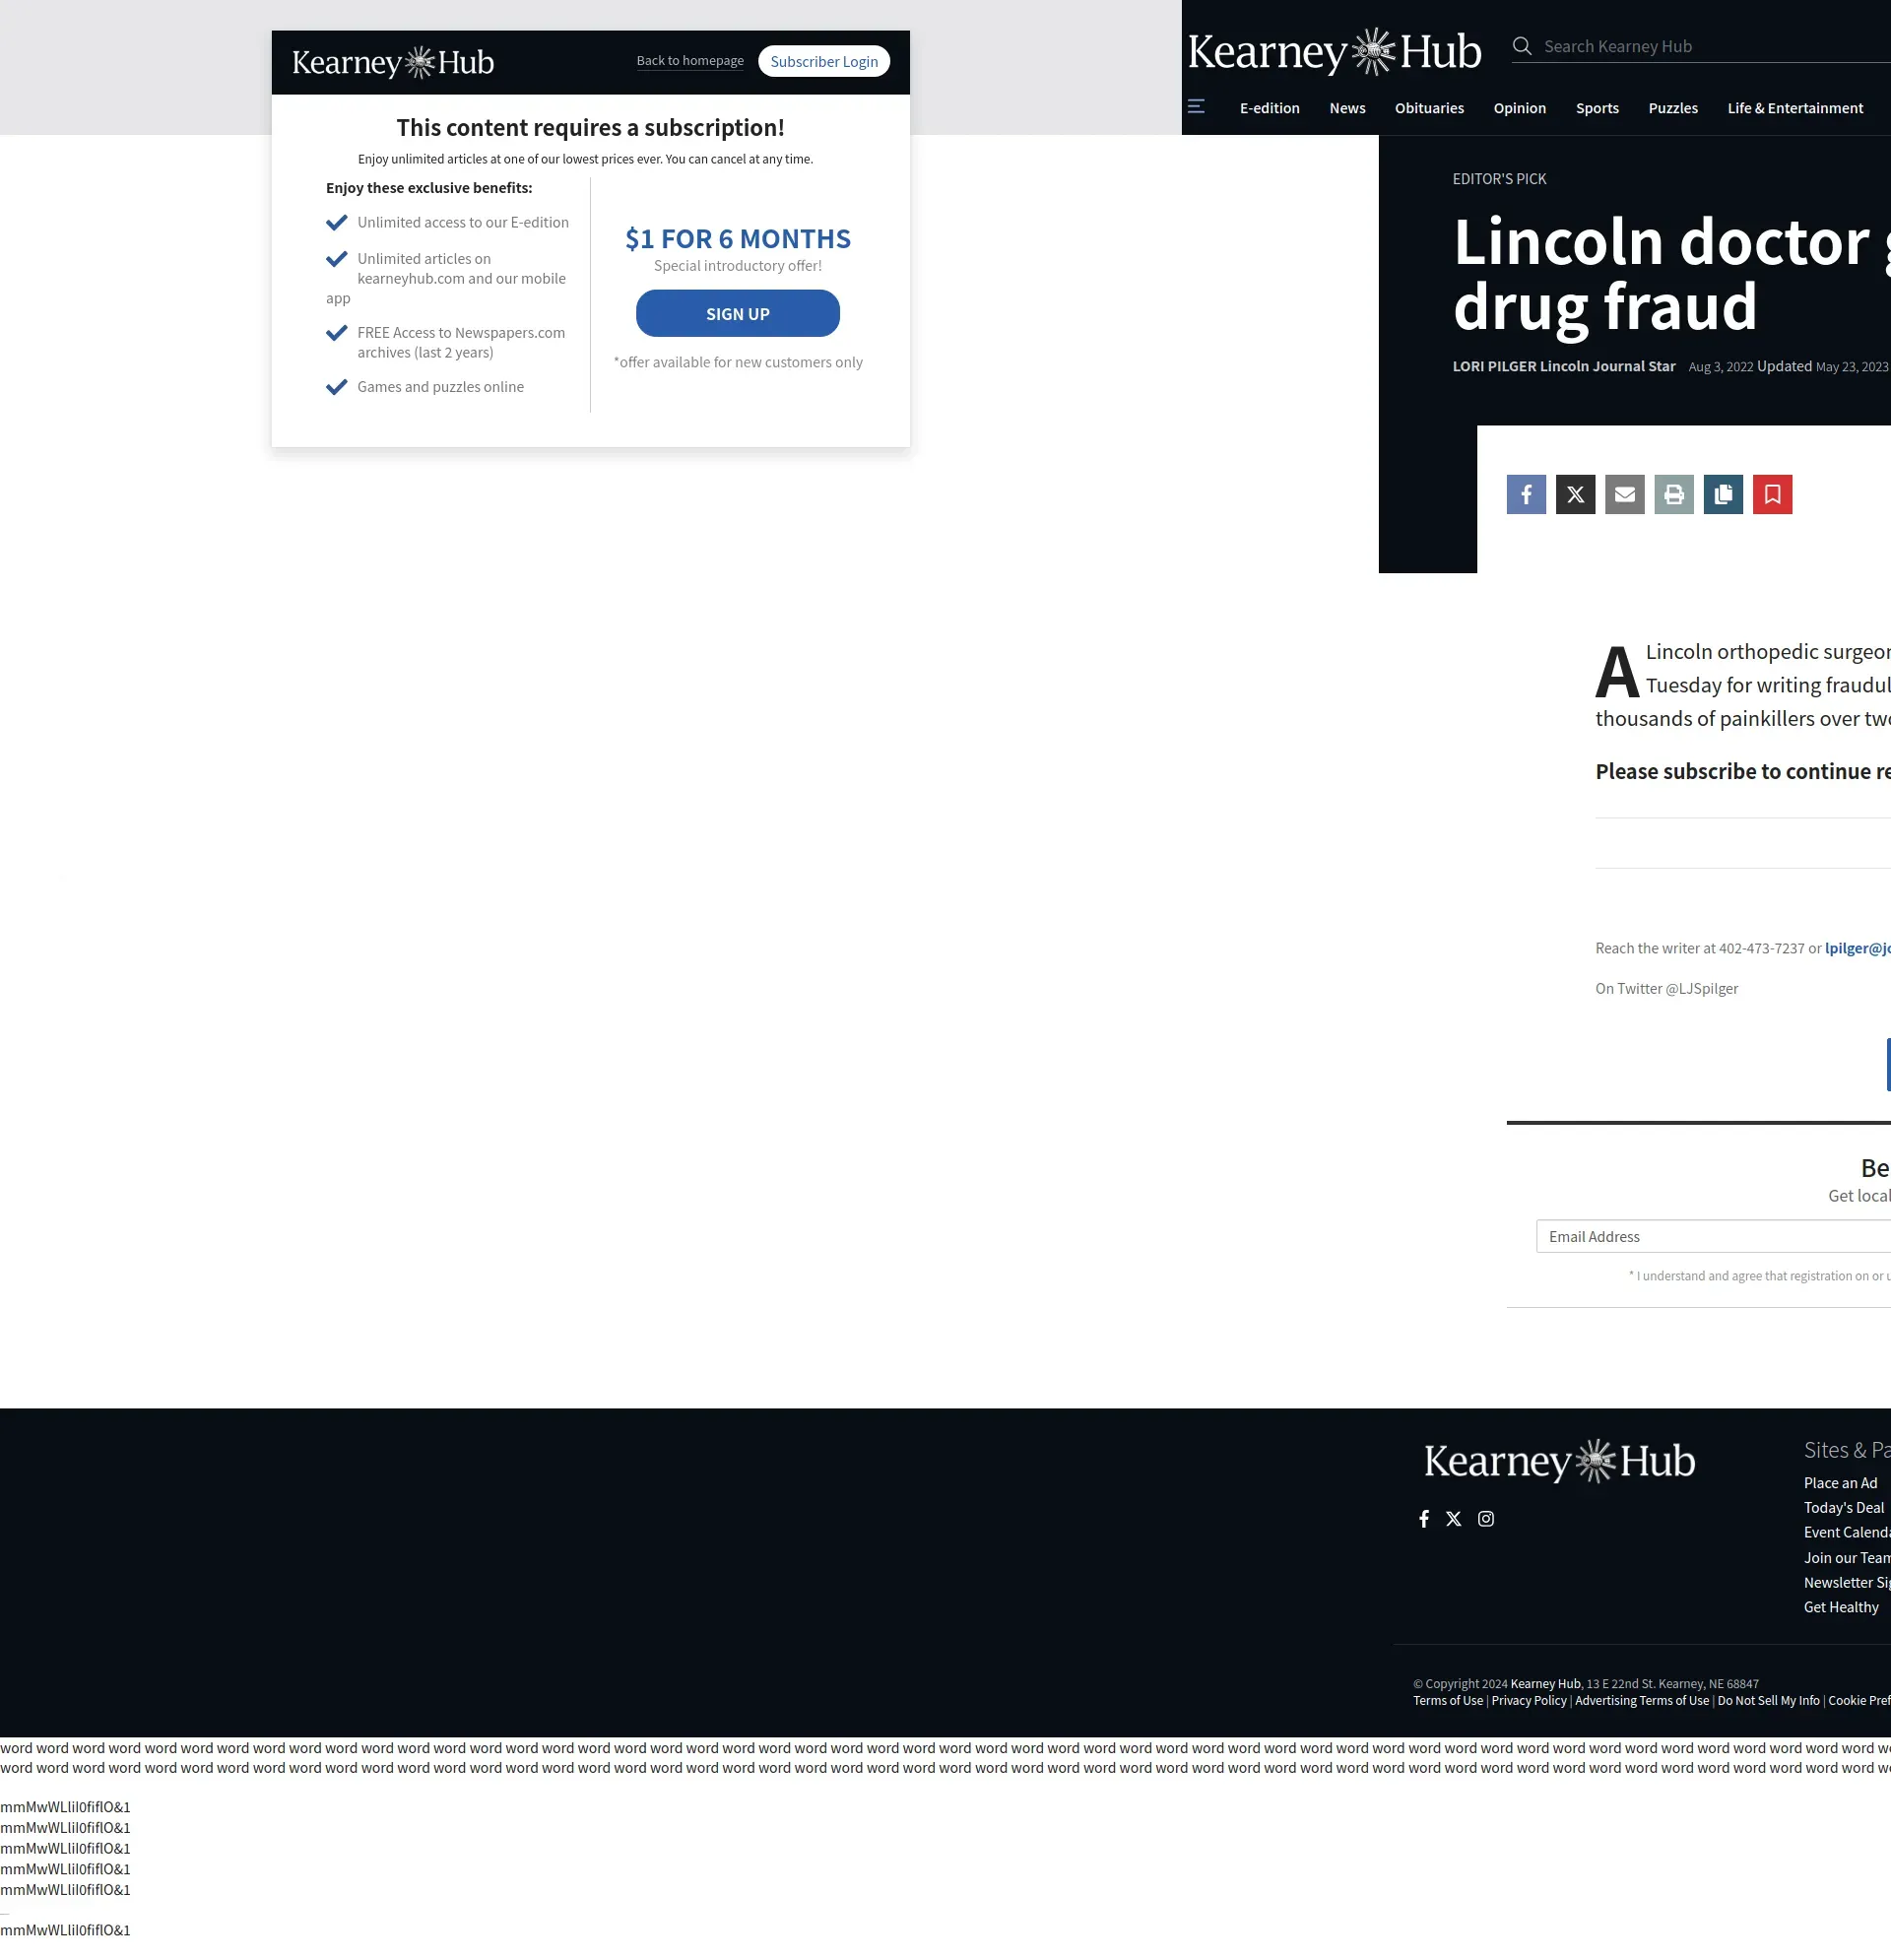The image size is (1891, 1960).
Task: Open Terms of Use link
Action: point(1447,1701)
